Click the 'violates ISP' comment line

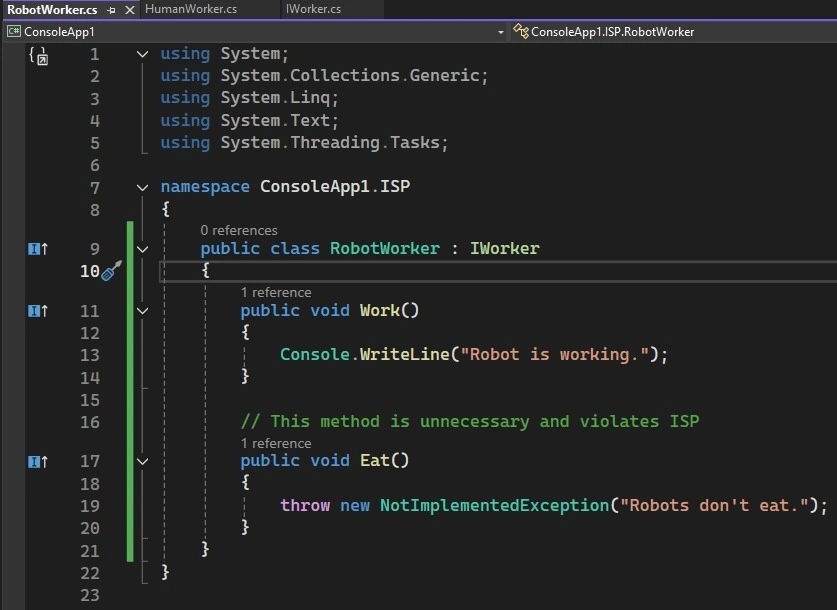[x=470, y=422]
